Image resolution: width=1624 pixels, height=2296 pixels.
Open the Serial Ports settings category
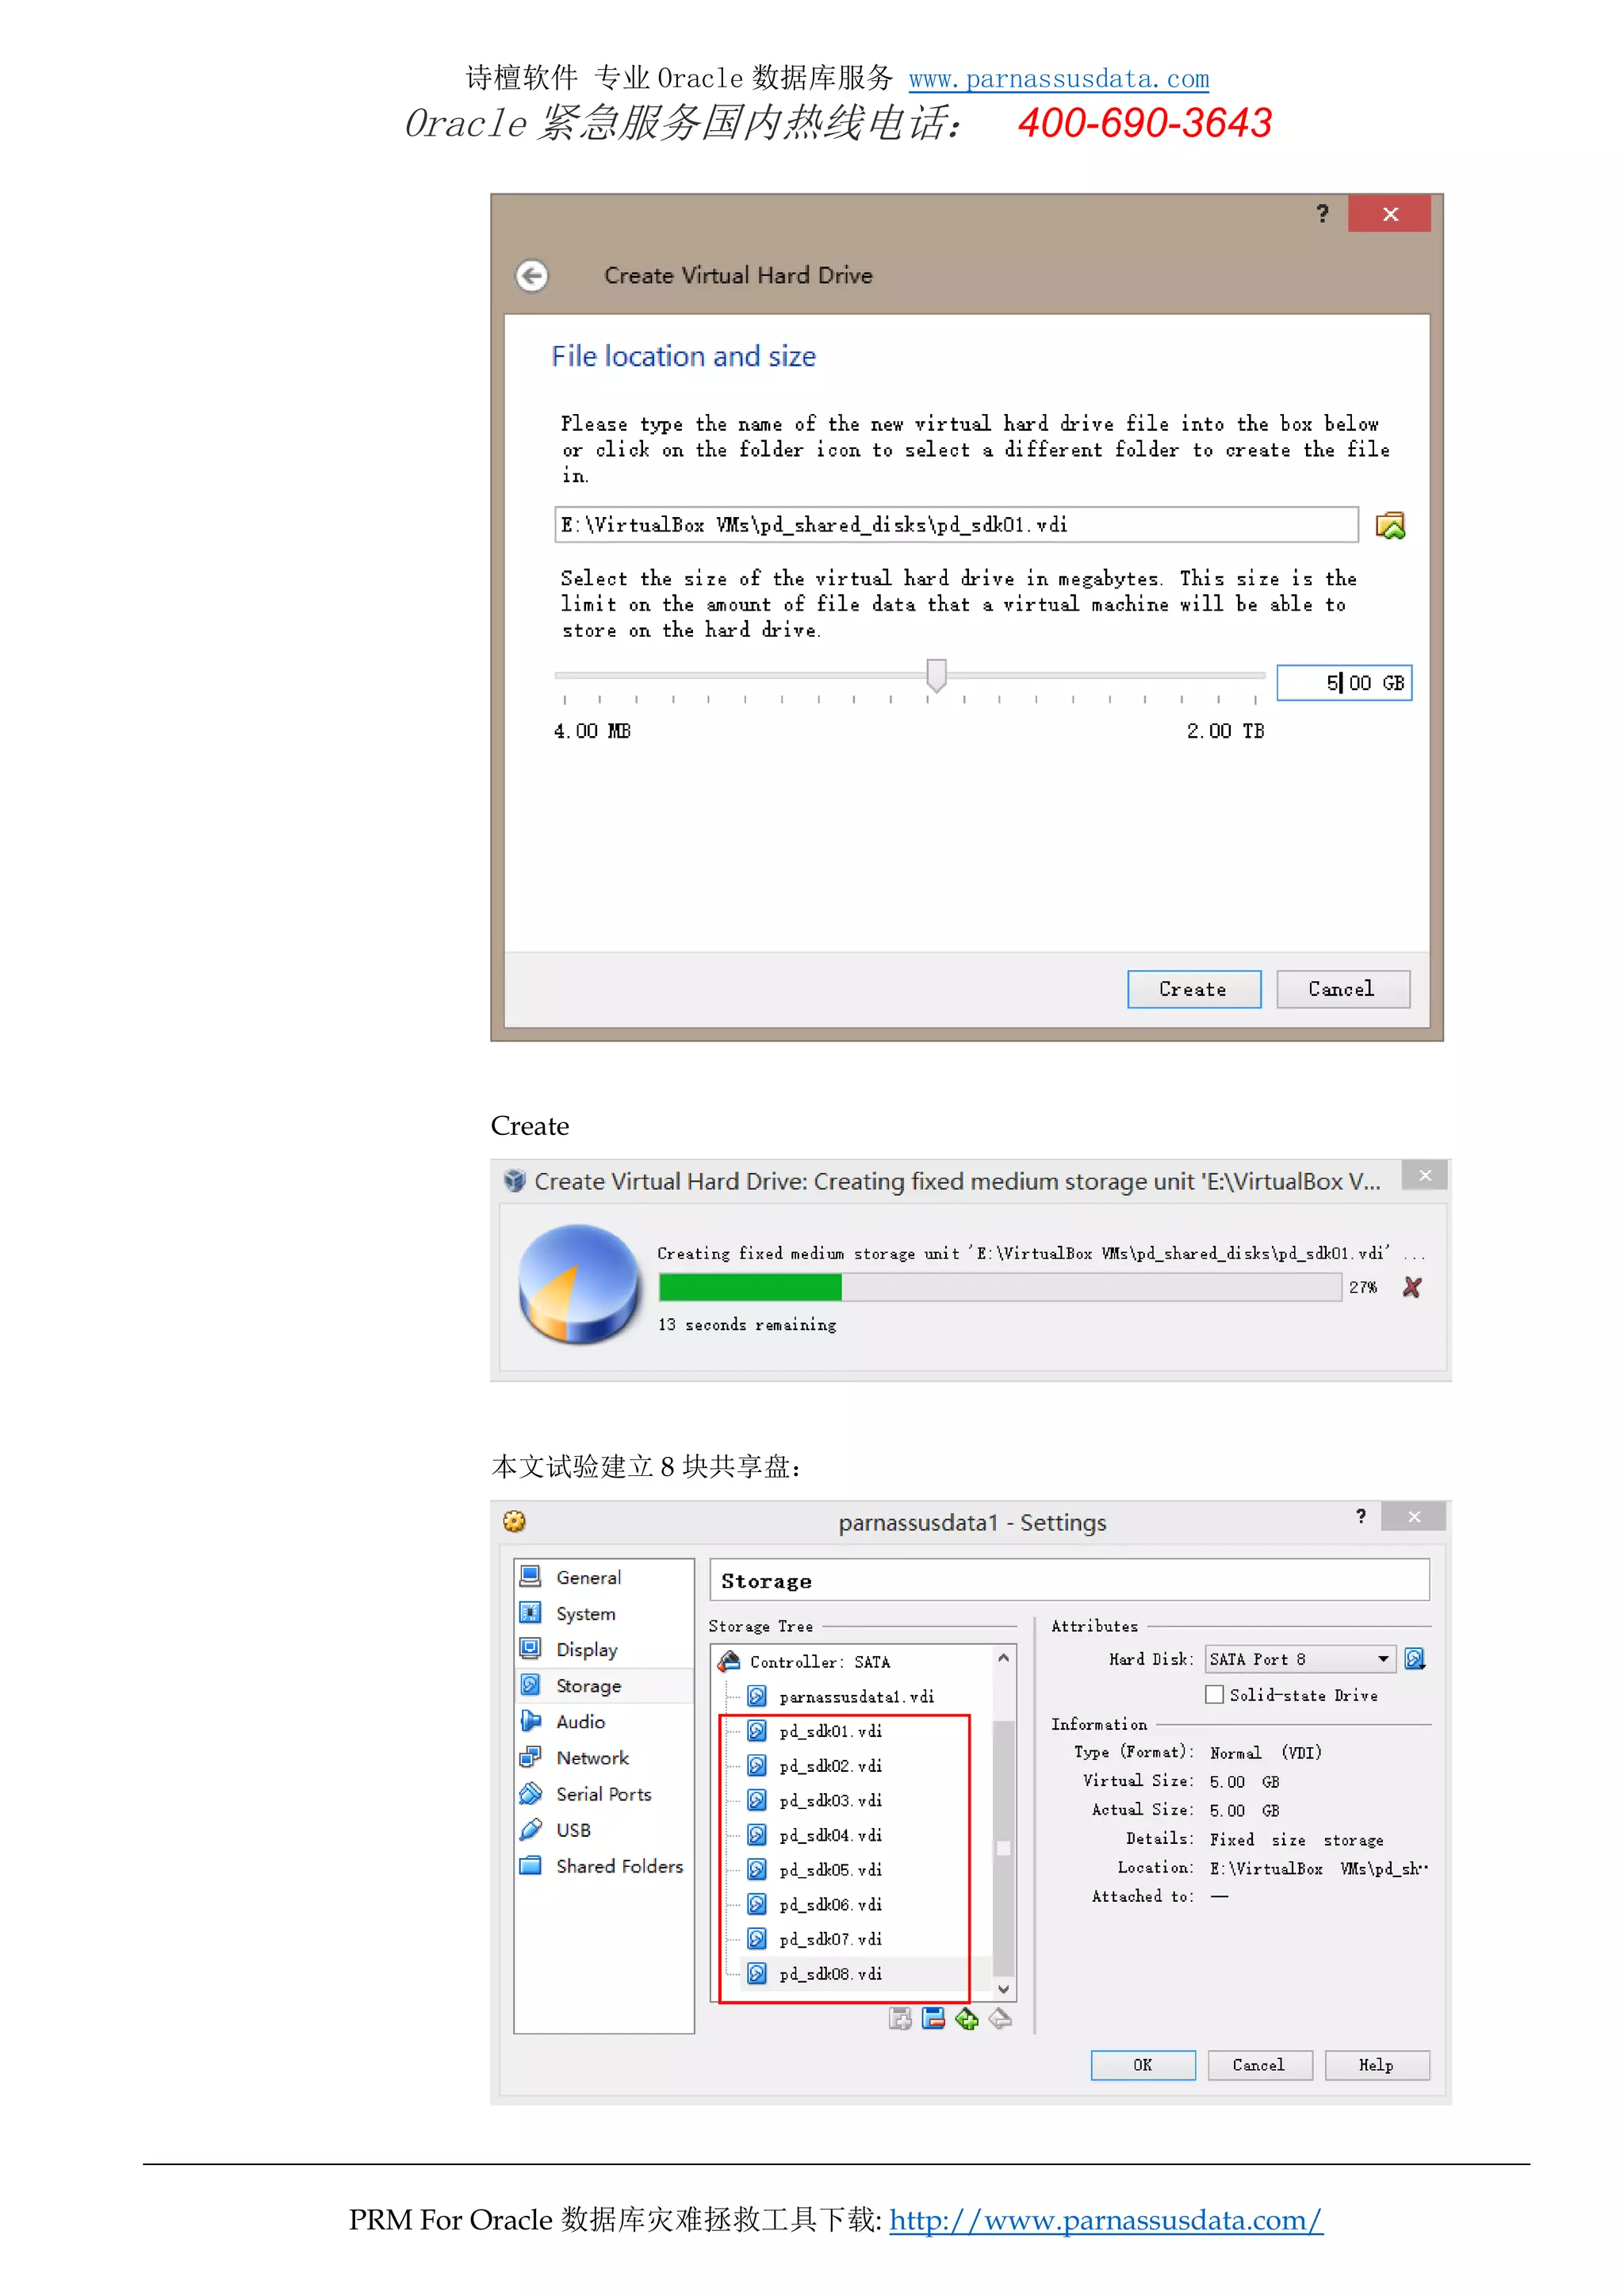pyautogui.click(x=604, y=1794)
